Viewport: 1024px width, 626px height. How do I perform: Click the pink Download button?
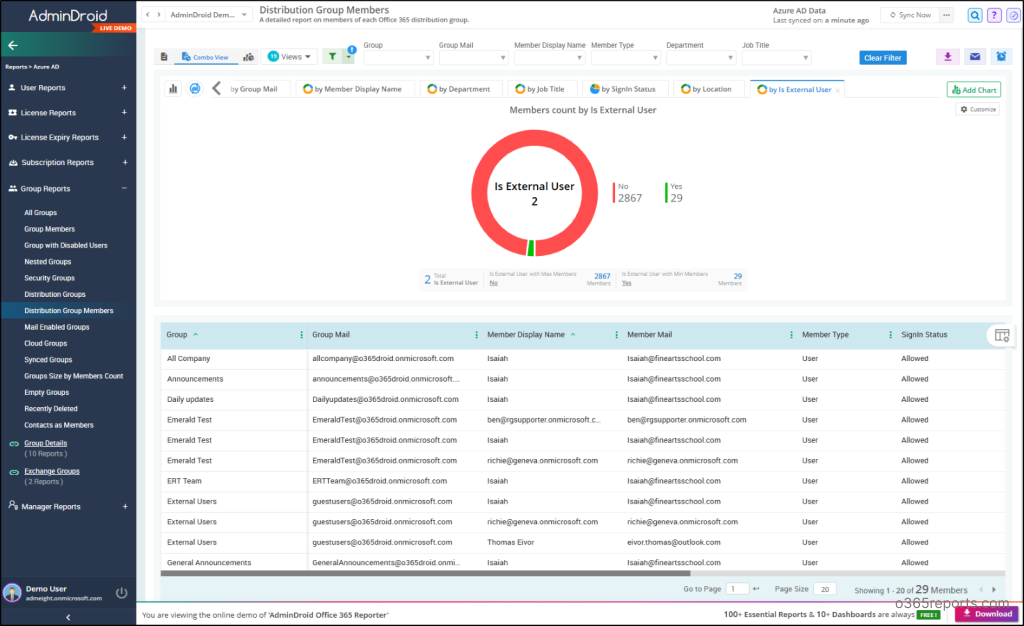987,614
